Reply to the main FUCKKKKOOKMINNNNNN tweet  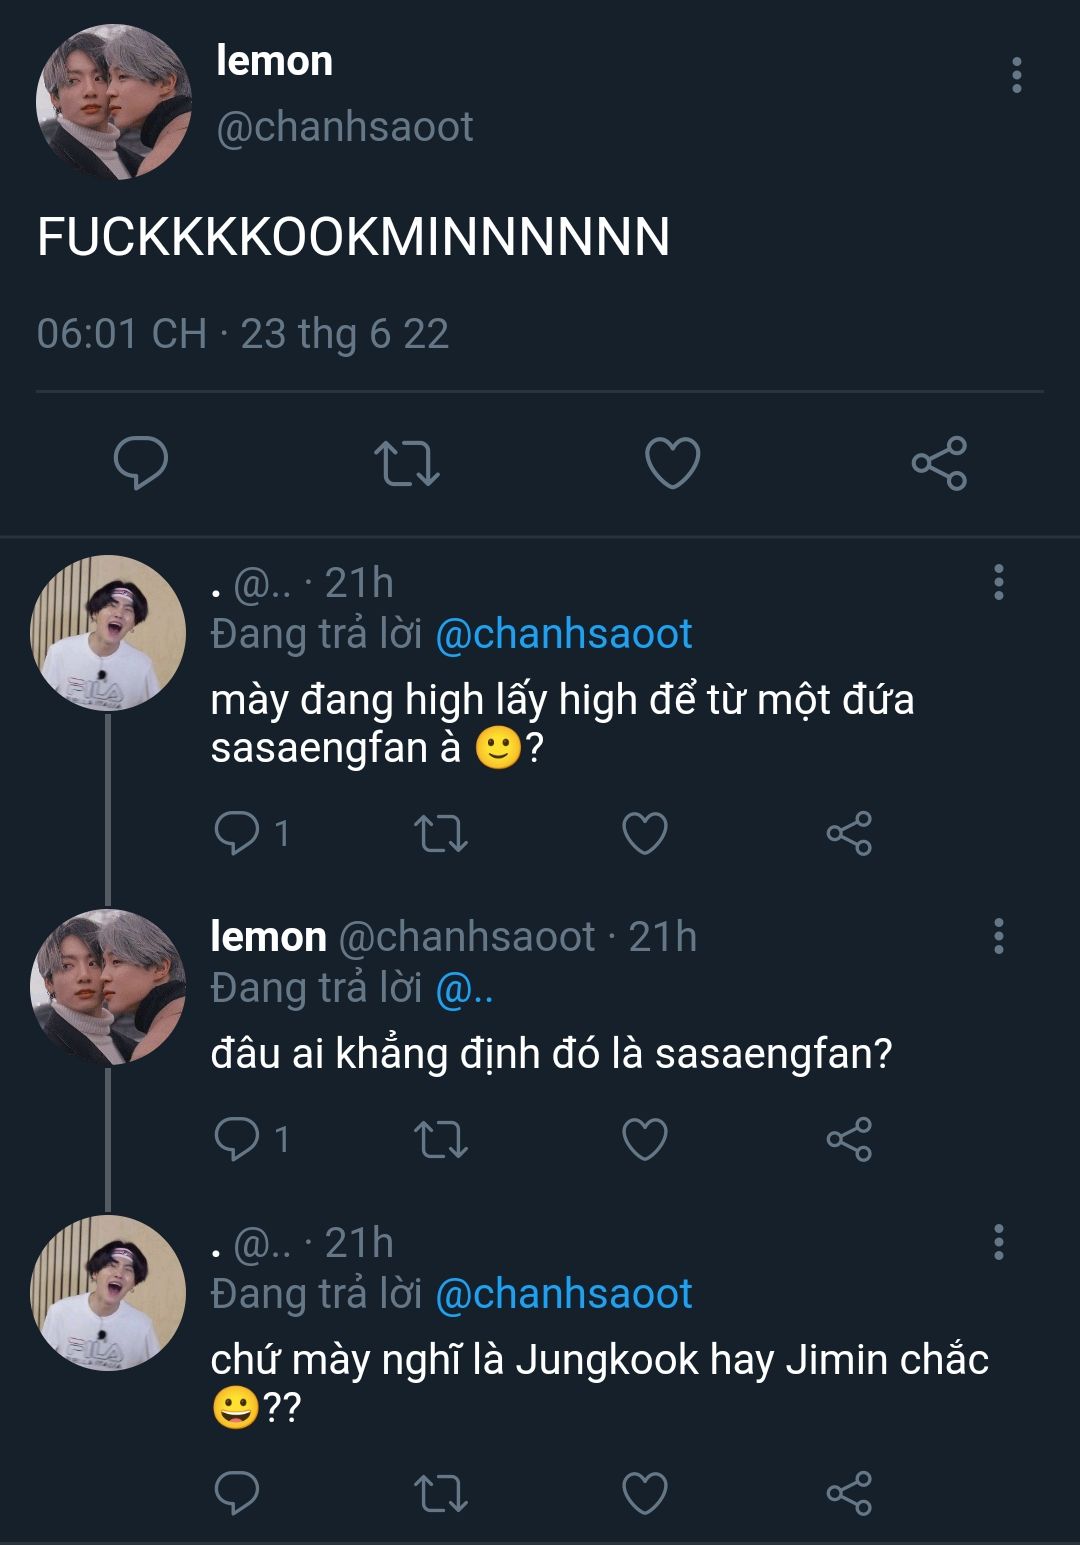[x=141, y=463]
